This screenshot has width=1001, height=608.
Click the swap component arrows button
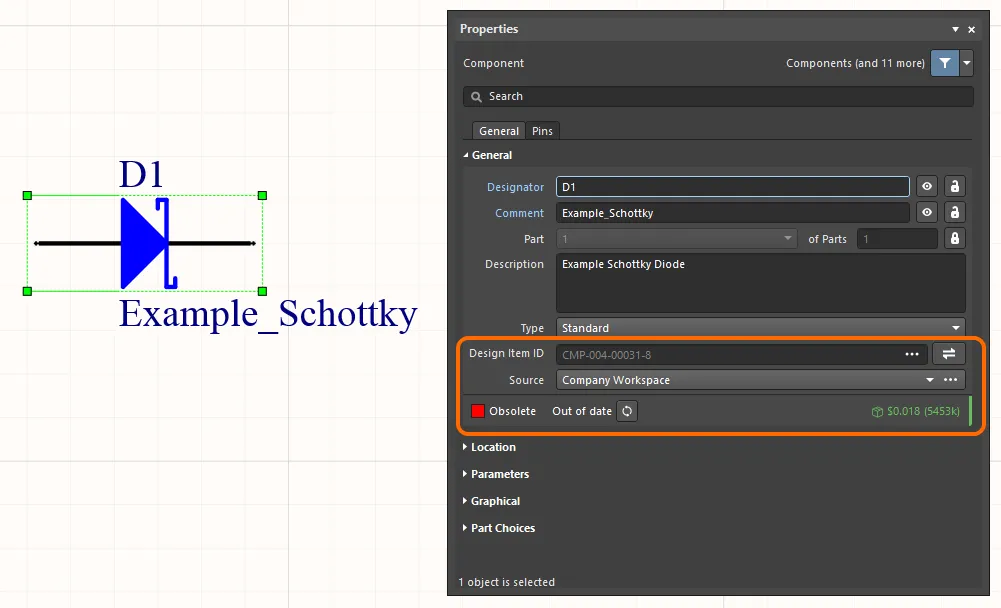point(949,354)
